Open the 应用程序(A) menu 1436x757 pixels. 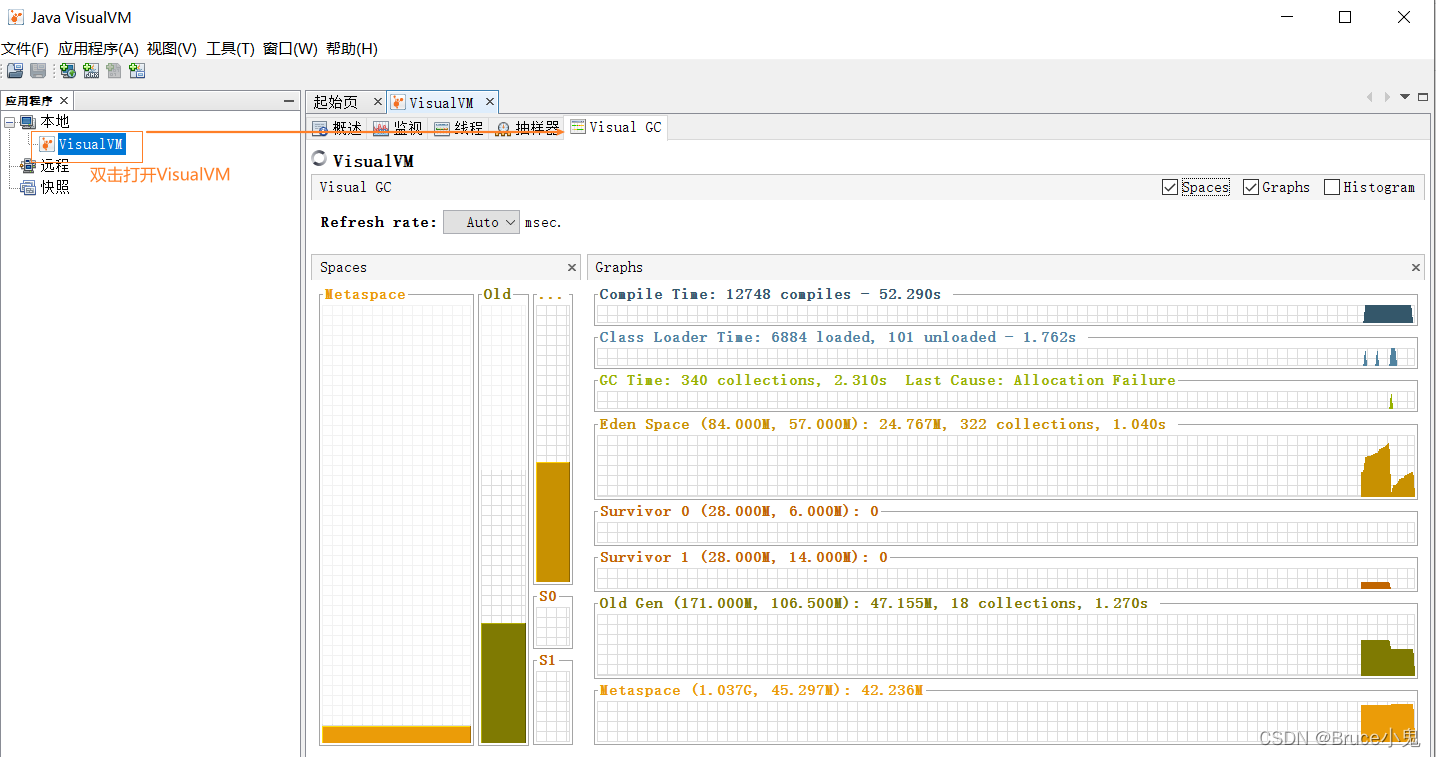tap(98, 49)
